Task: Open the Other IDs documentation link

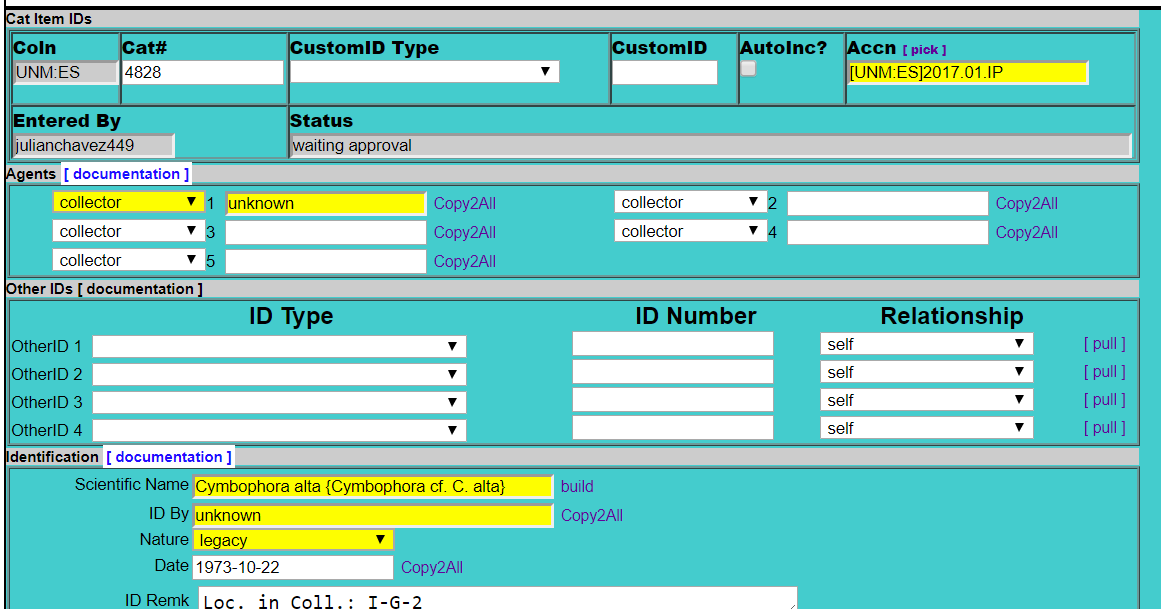Action: click(x=140, y=289)
